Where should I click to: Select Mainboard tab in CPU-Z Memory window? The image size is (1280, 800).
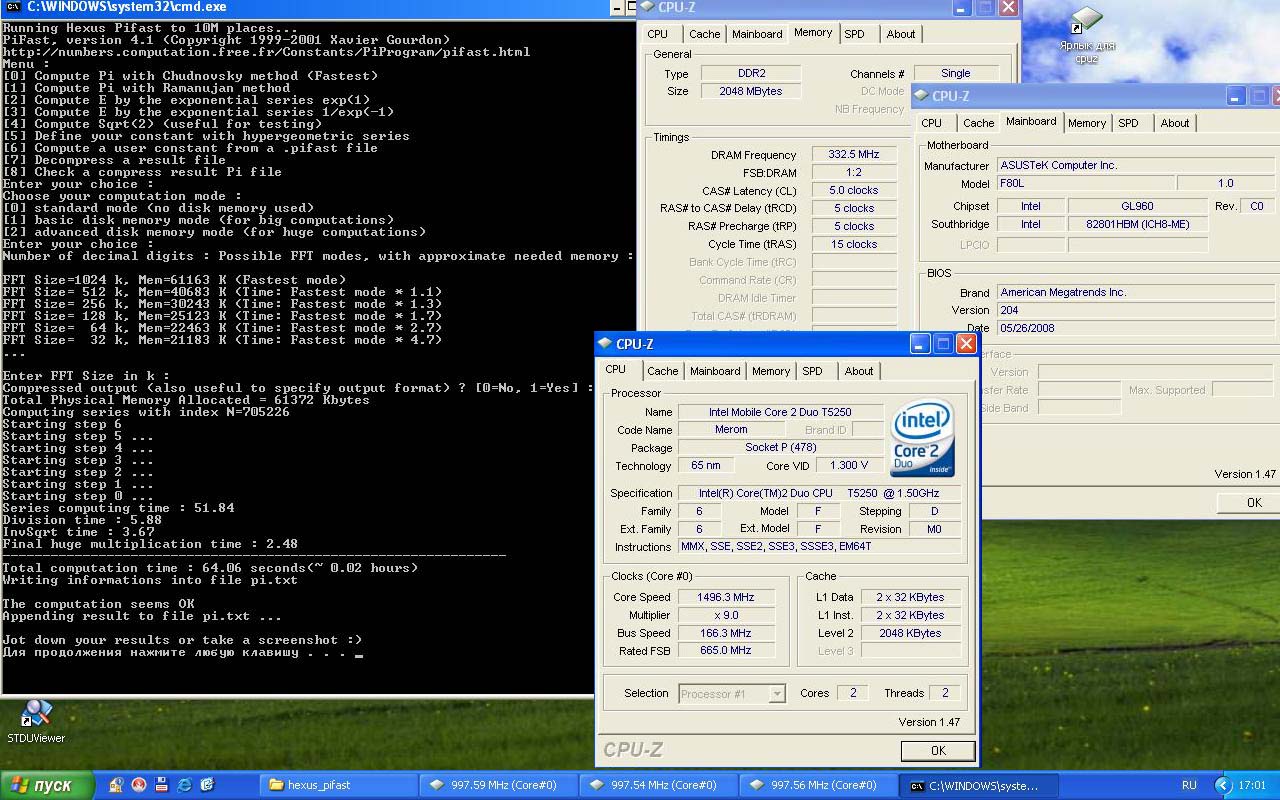pyautogui.click(x=757, y=34)
